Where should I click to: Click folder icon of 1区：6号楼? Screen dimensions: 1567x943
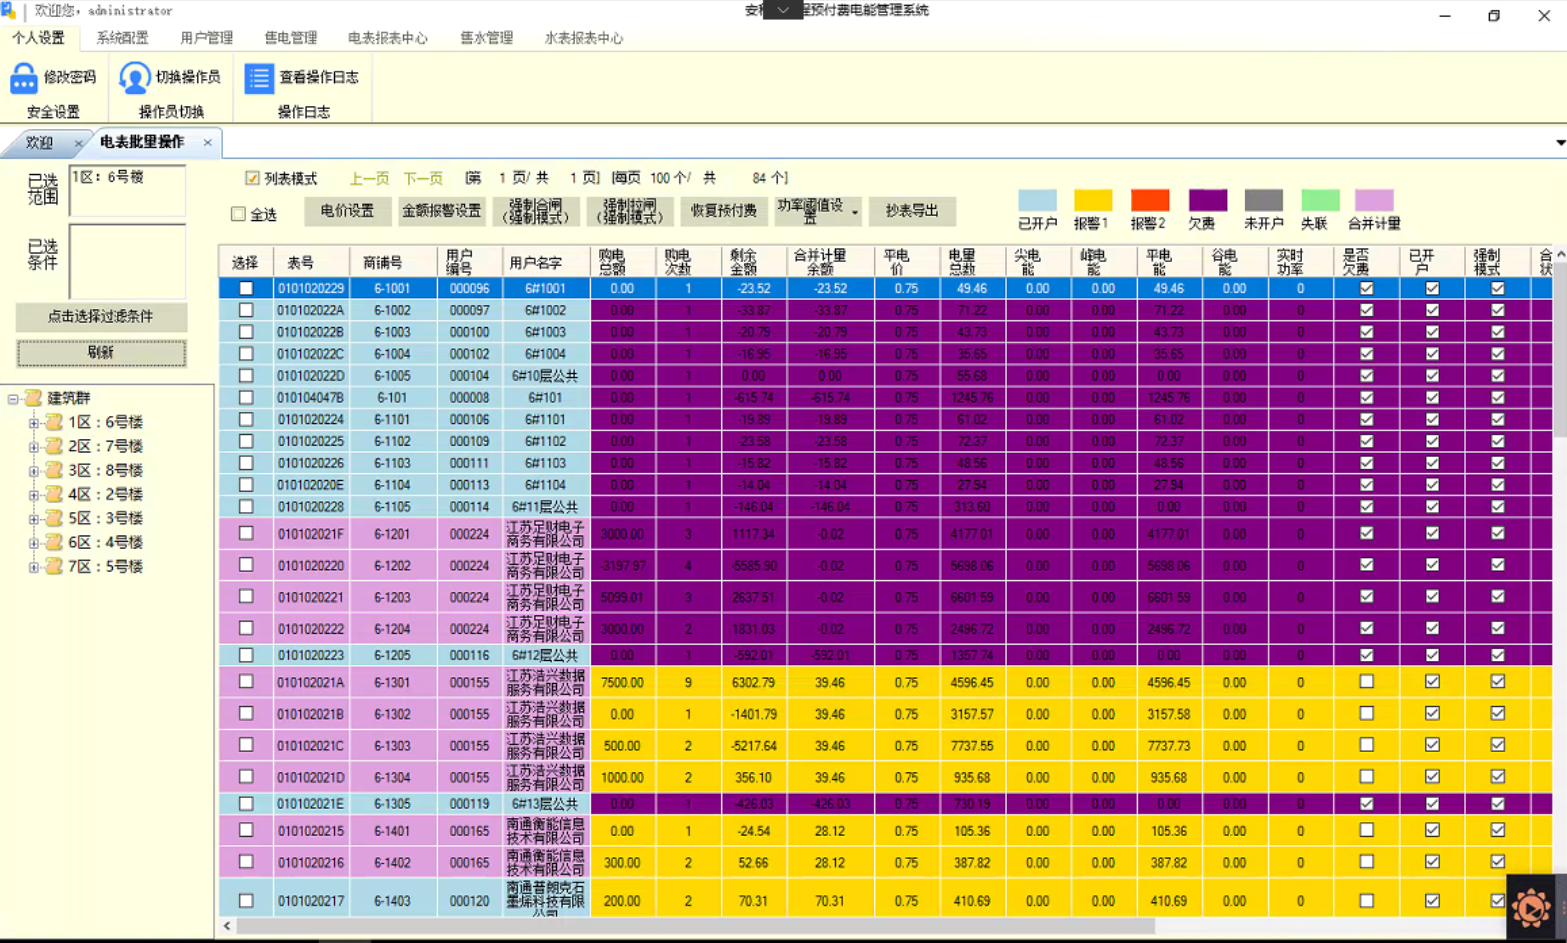(54, 422)
